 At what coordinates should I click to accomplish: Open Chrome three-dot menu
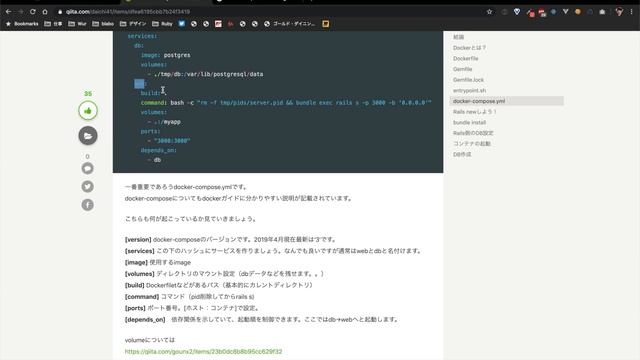pos(631,12)
